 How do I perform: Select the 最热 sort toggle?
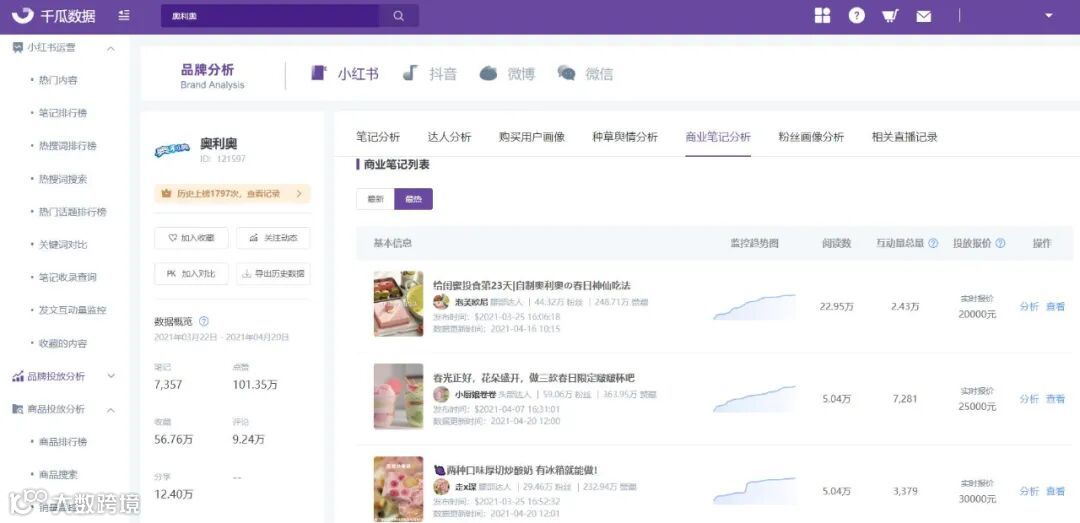point(413,199)
